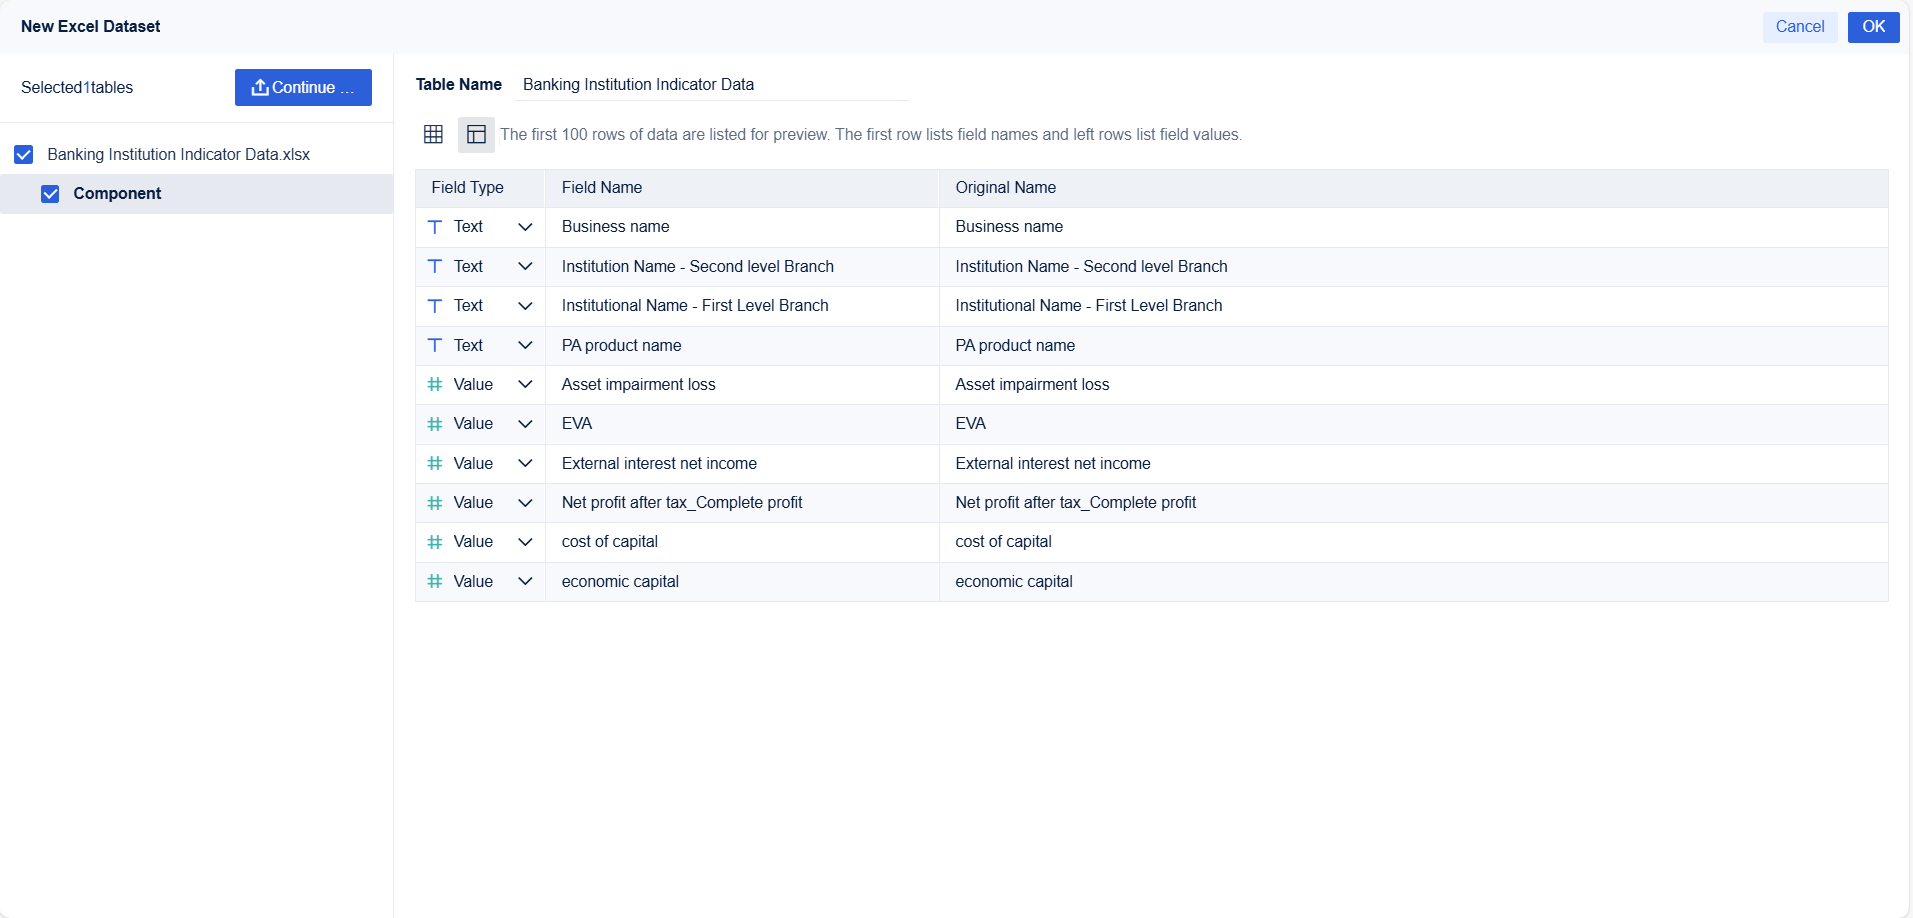This screenshot has width=1913, height=918.
Task: Cancel the new Excel dataset
Action: tap(1799, 27)
